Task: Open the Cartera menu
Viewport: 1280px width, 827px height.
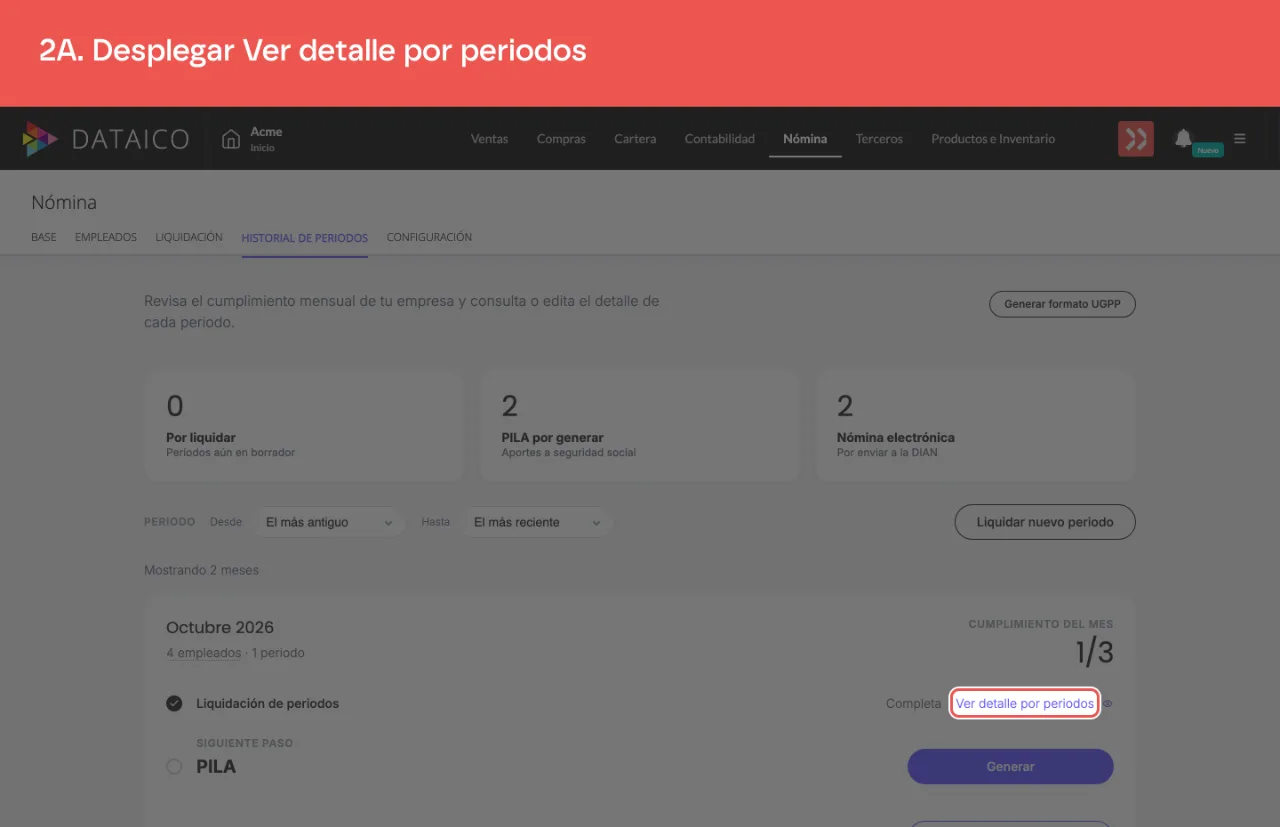Action: point(635,139)
